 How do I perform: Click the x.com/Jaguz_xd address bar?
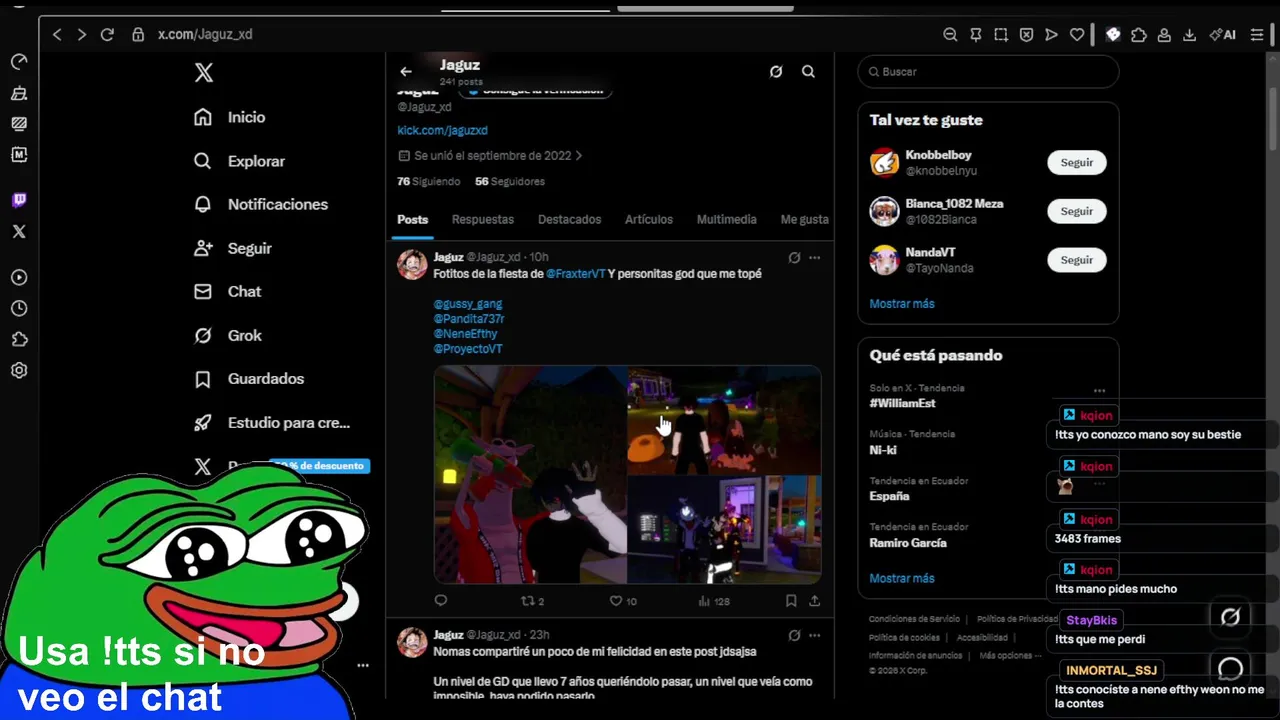(205, 34)
